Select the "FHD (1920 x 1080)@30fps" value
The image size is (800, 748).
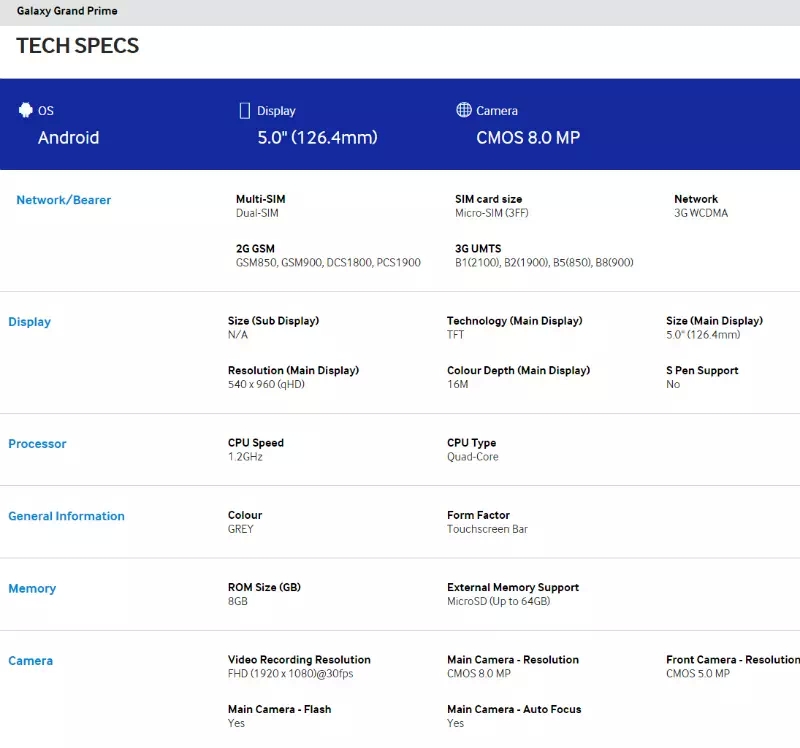(x=291, y=674)
